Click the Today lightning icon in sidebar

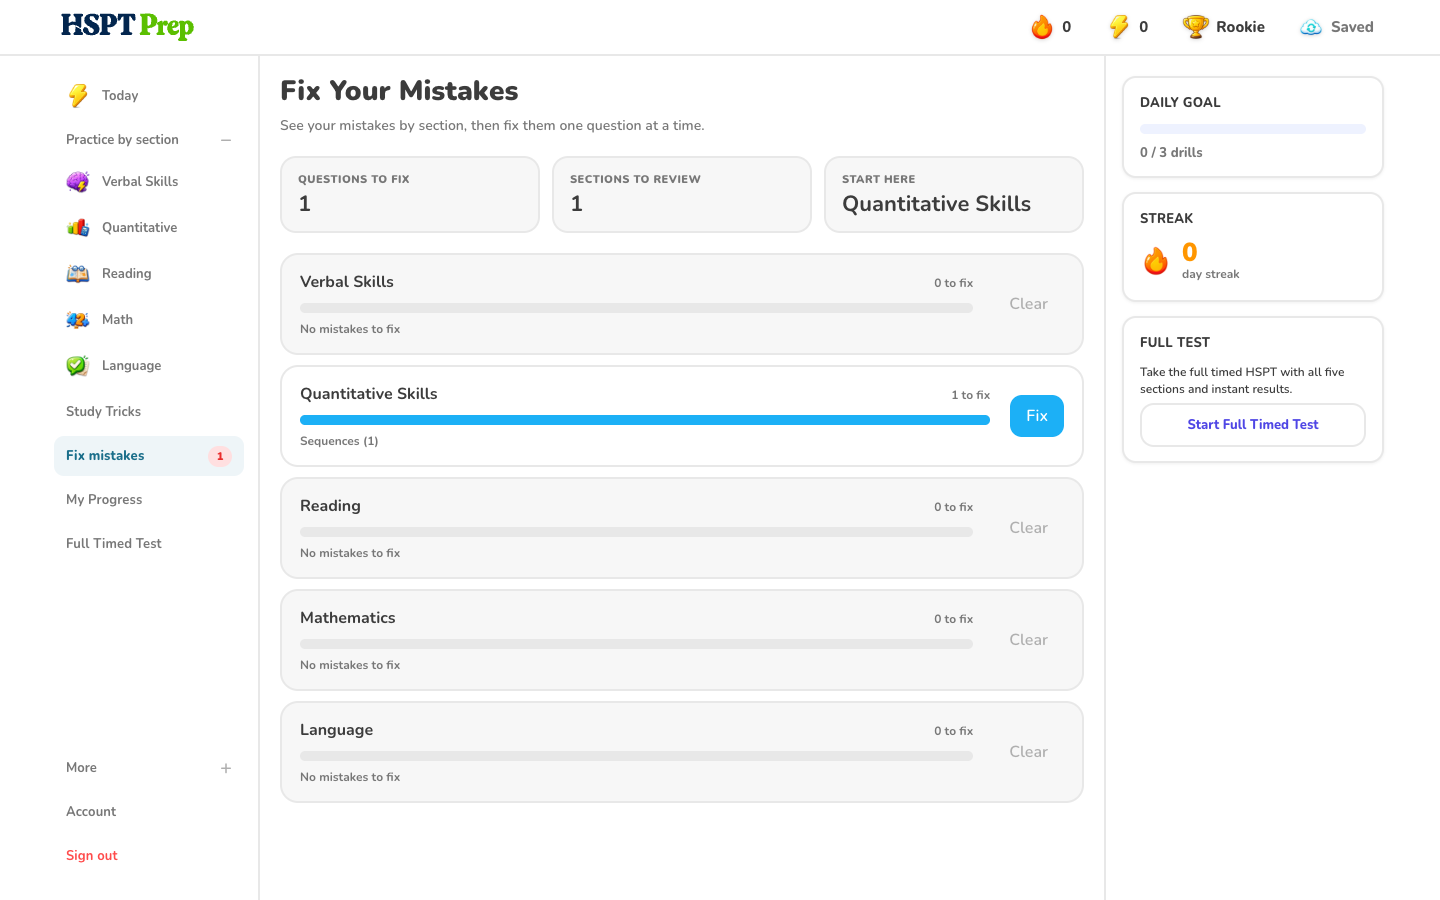[x=78, y=95]
